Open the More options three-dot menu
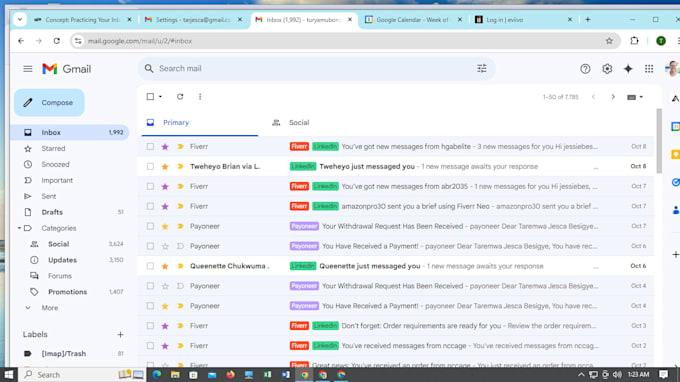680x382 pixels. point(200,97)
